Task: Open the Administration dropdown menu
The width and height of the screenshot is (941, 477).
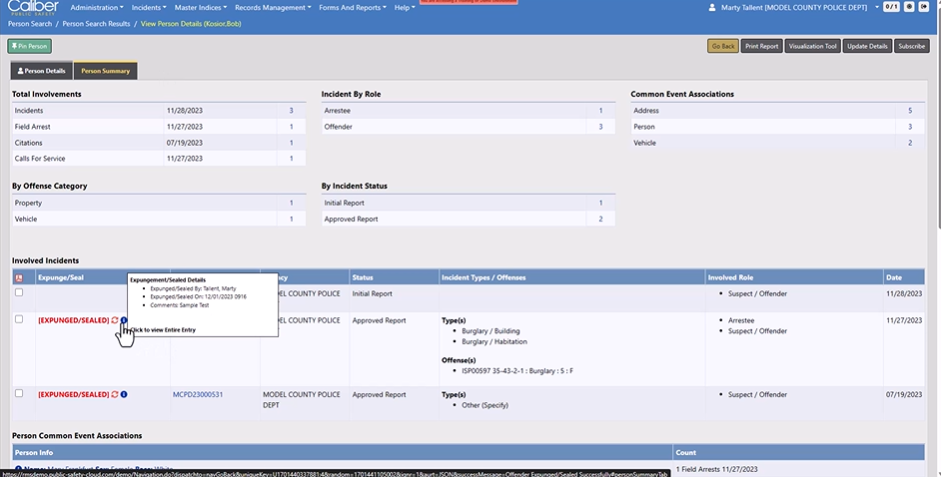Action: [x=96, y=7]
